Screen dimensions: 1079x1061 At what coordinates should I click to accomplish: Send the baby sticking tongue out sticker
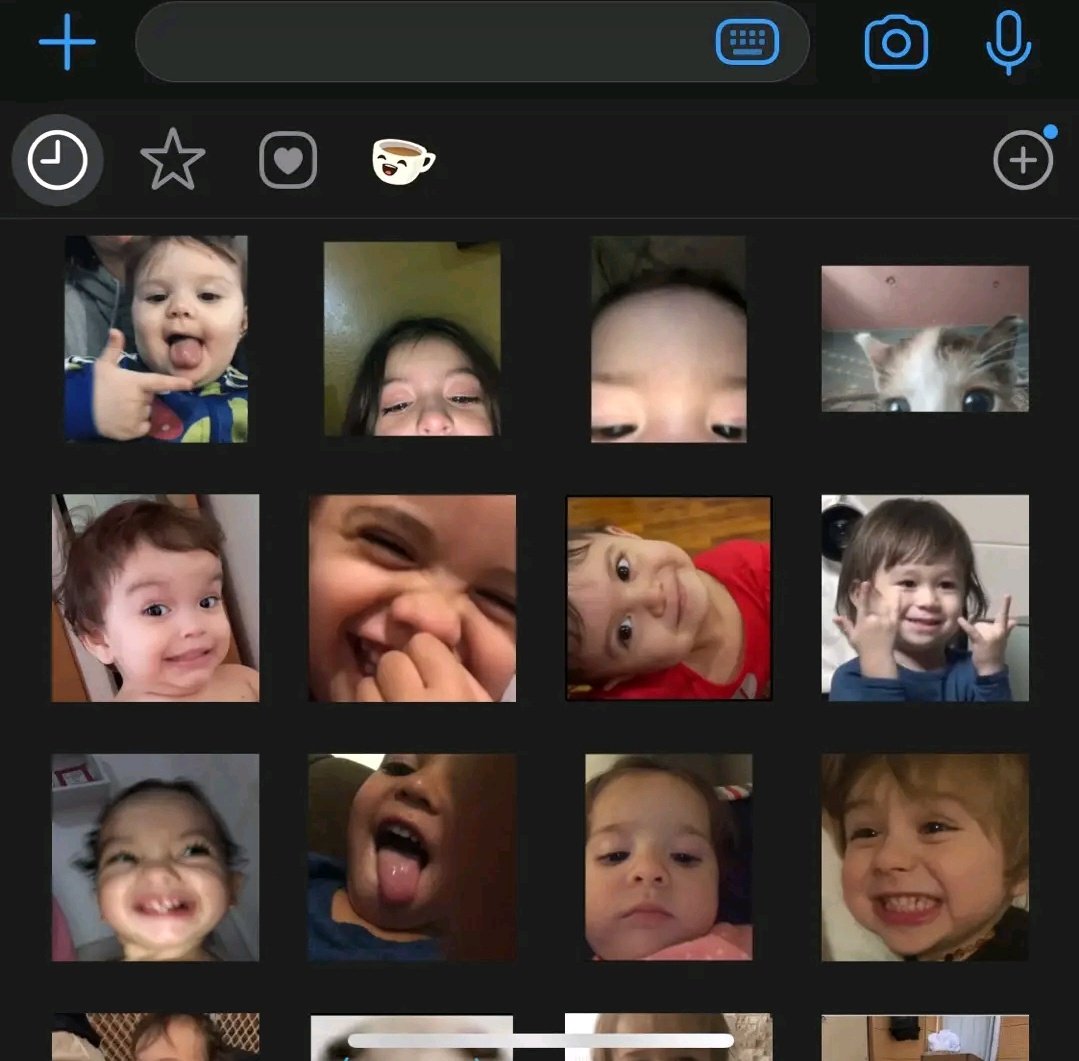click(x=156, y=339)
